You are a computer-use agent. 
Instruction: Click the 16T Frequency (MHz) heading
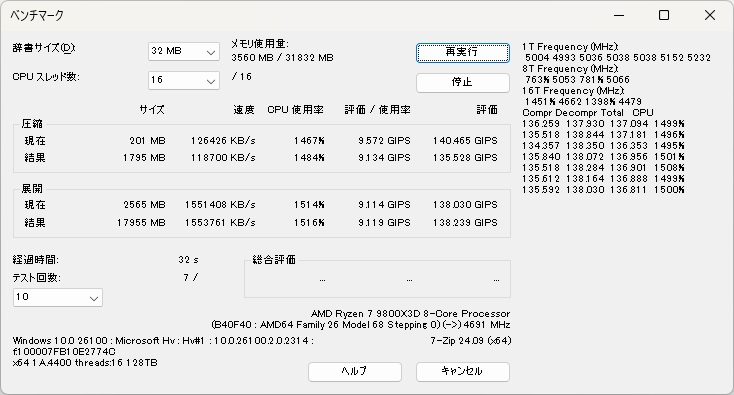point(573,91)
